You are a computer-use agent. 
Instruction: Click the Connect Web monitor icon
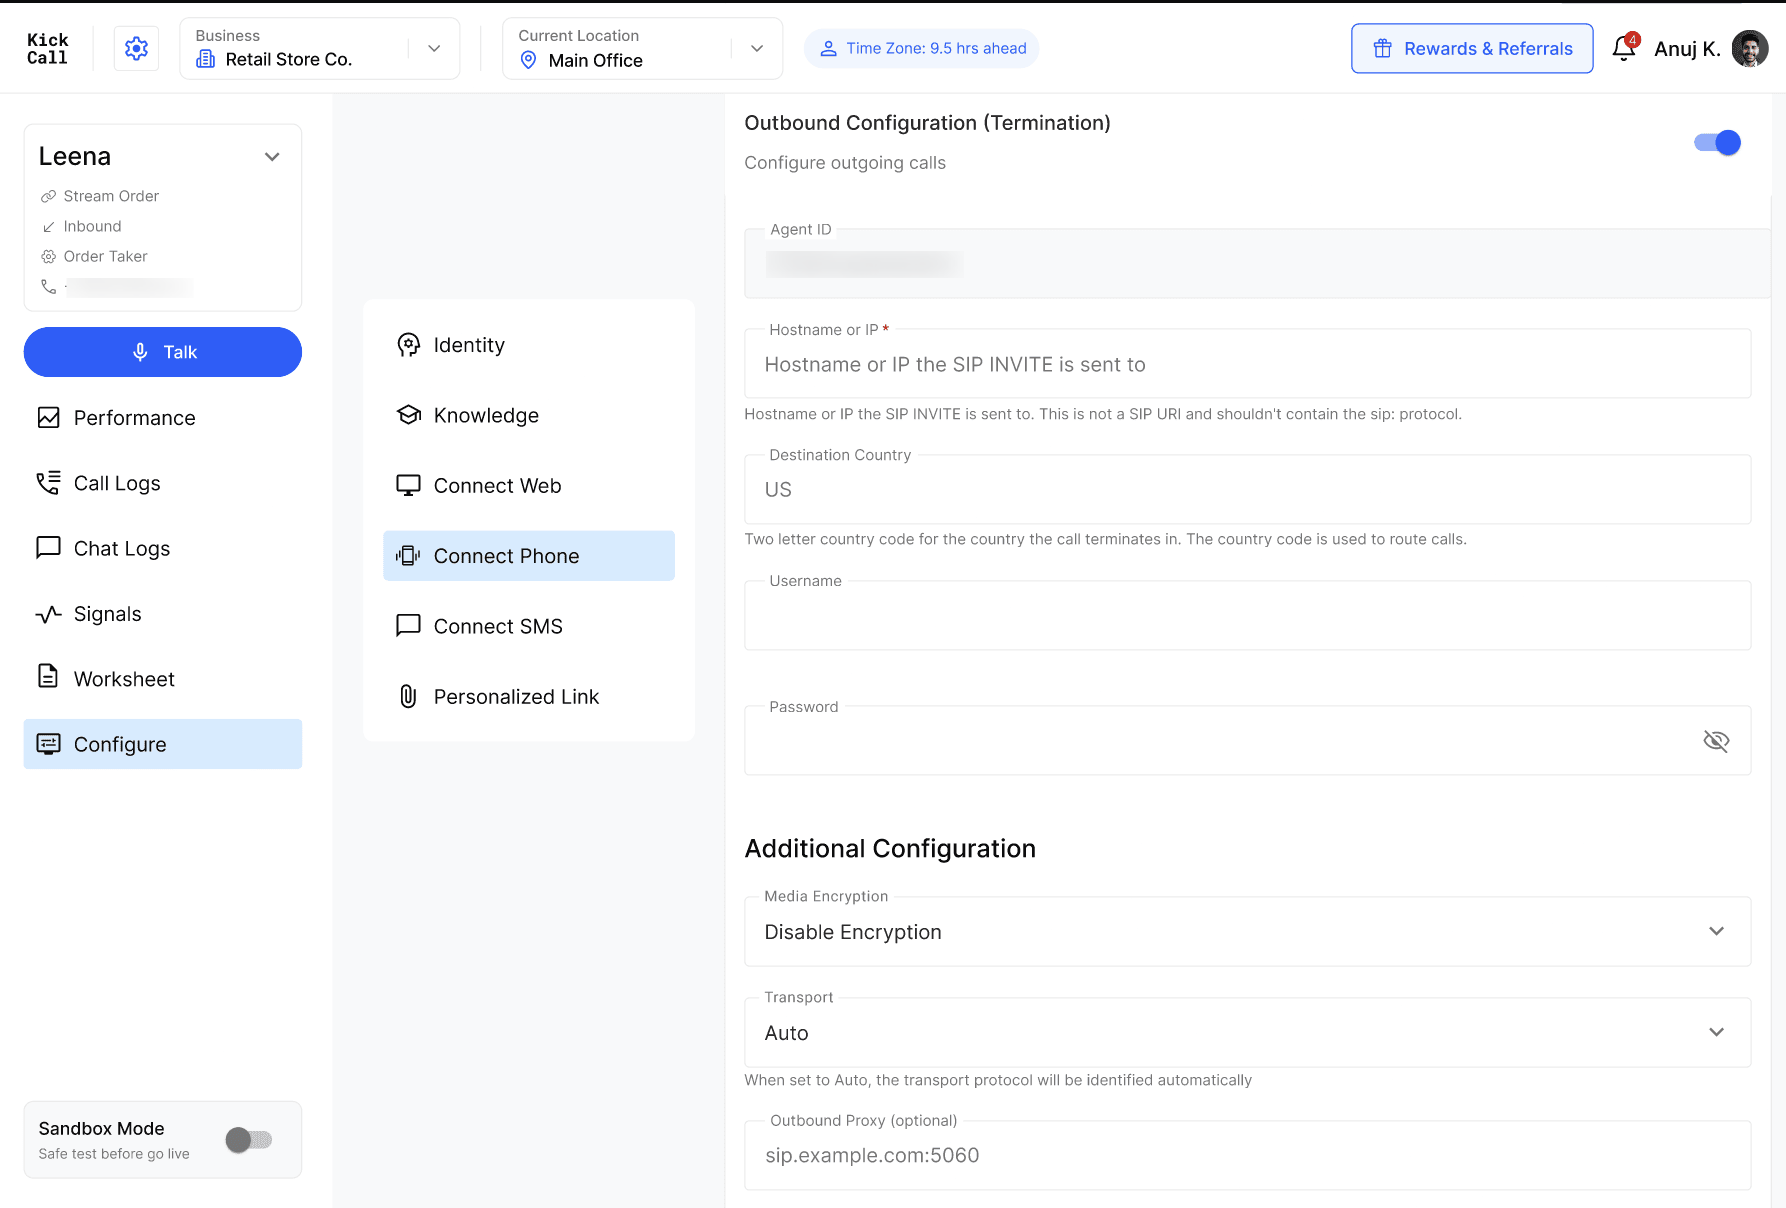(x=408, y=485)
